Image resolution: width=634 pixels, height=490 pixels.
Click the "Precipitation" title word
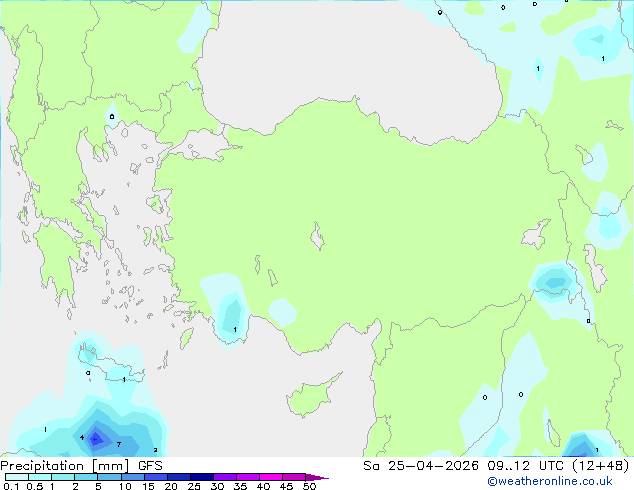pyautogui.click(x=42, y=466)
